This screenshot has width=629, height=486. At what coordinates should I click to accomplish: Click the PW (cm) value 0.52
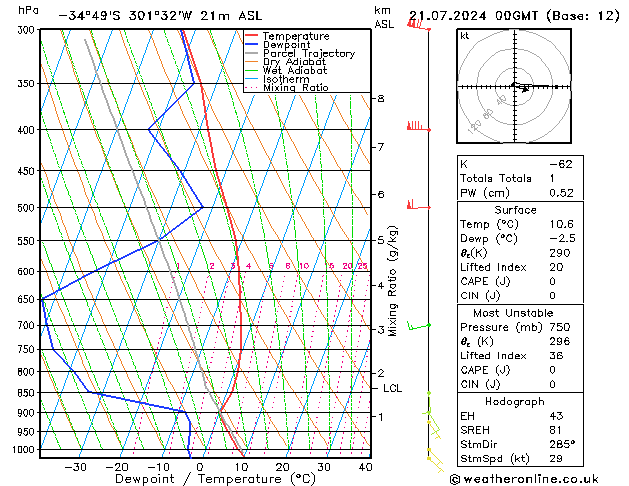[561, 193]
